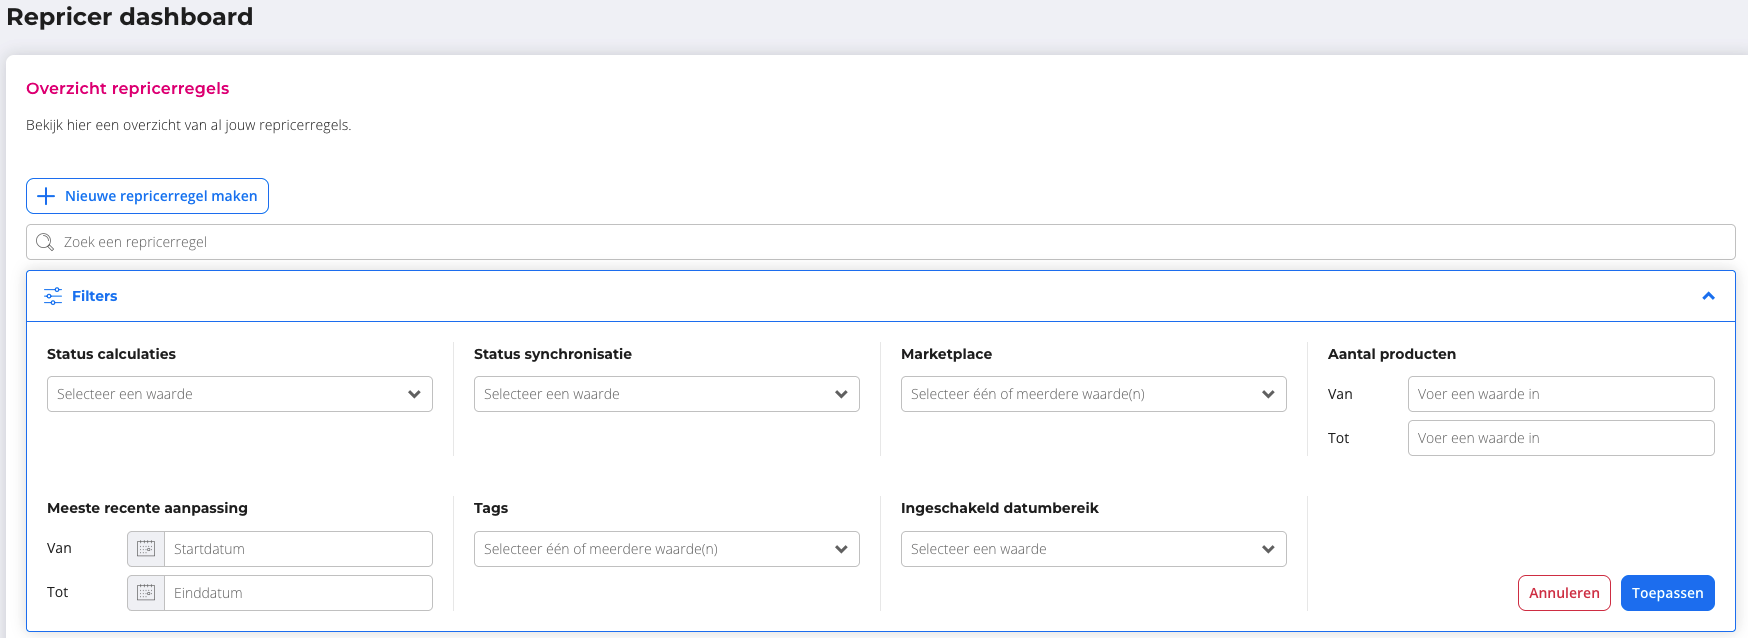Click the Einddatum date field
Image resolution: width=1748 pixels, height=638 pixels.
pos(298,593)
